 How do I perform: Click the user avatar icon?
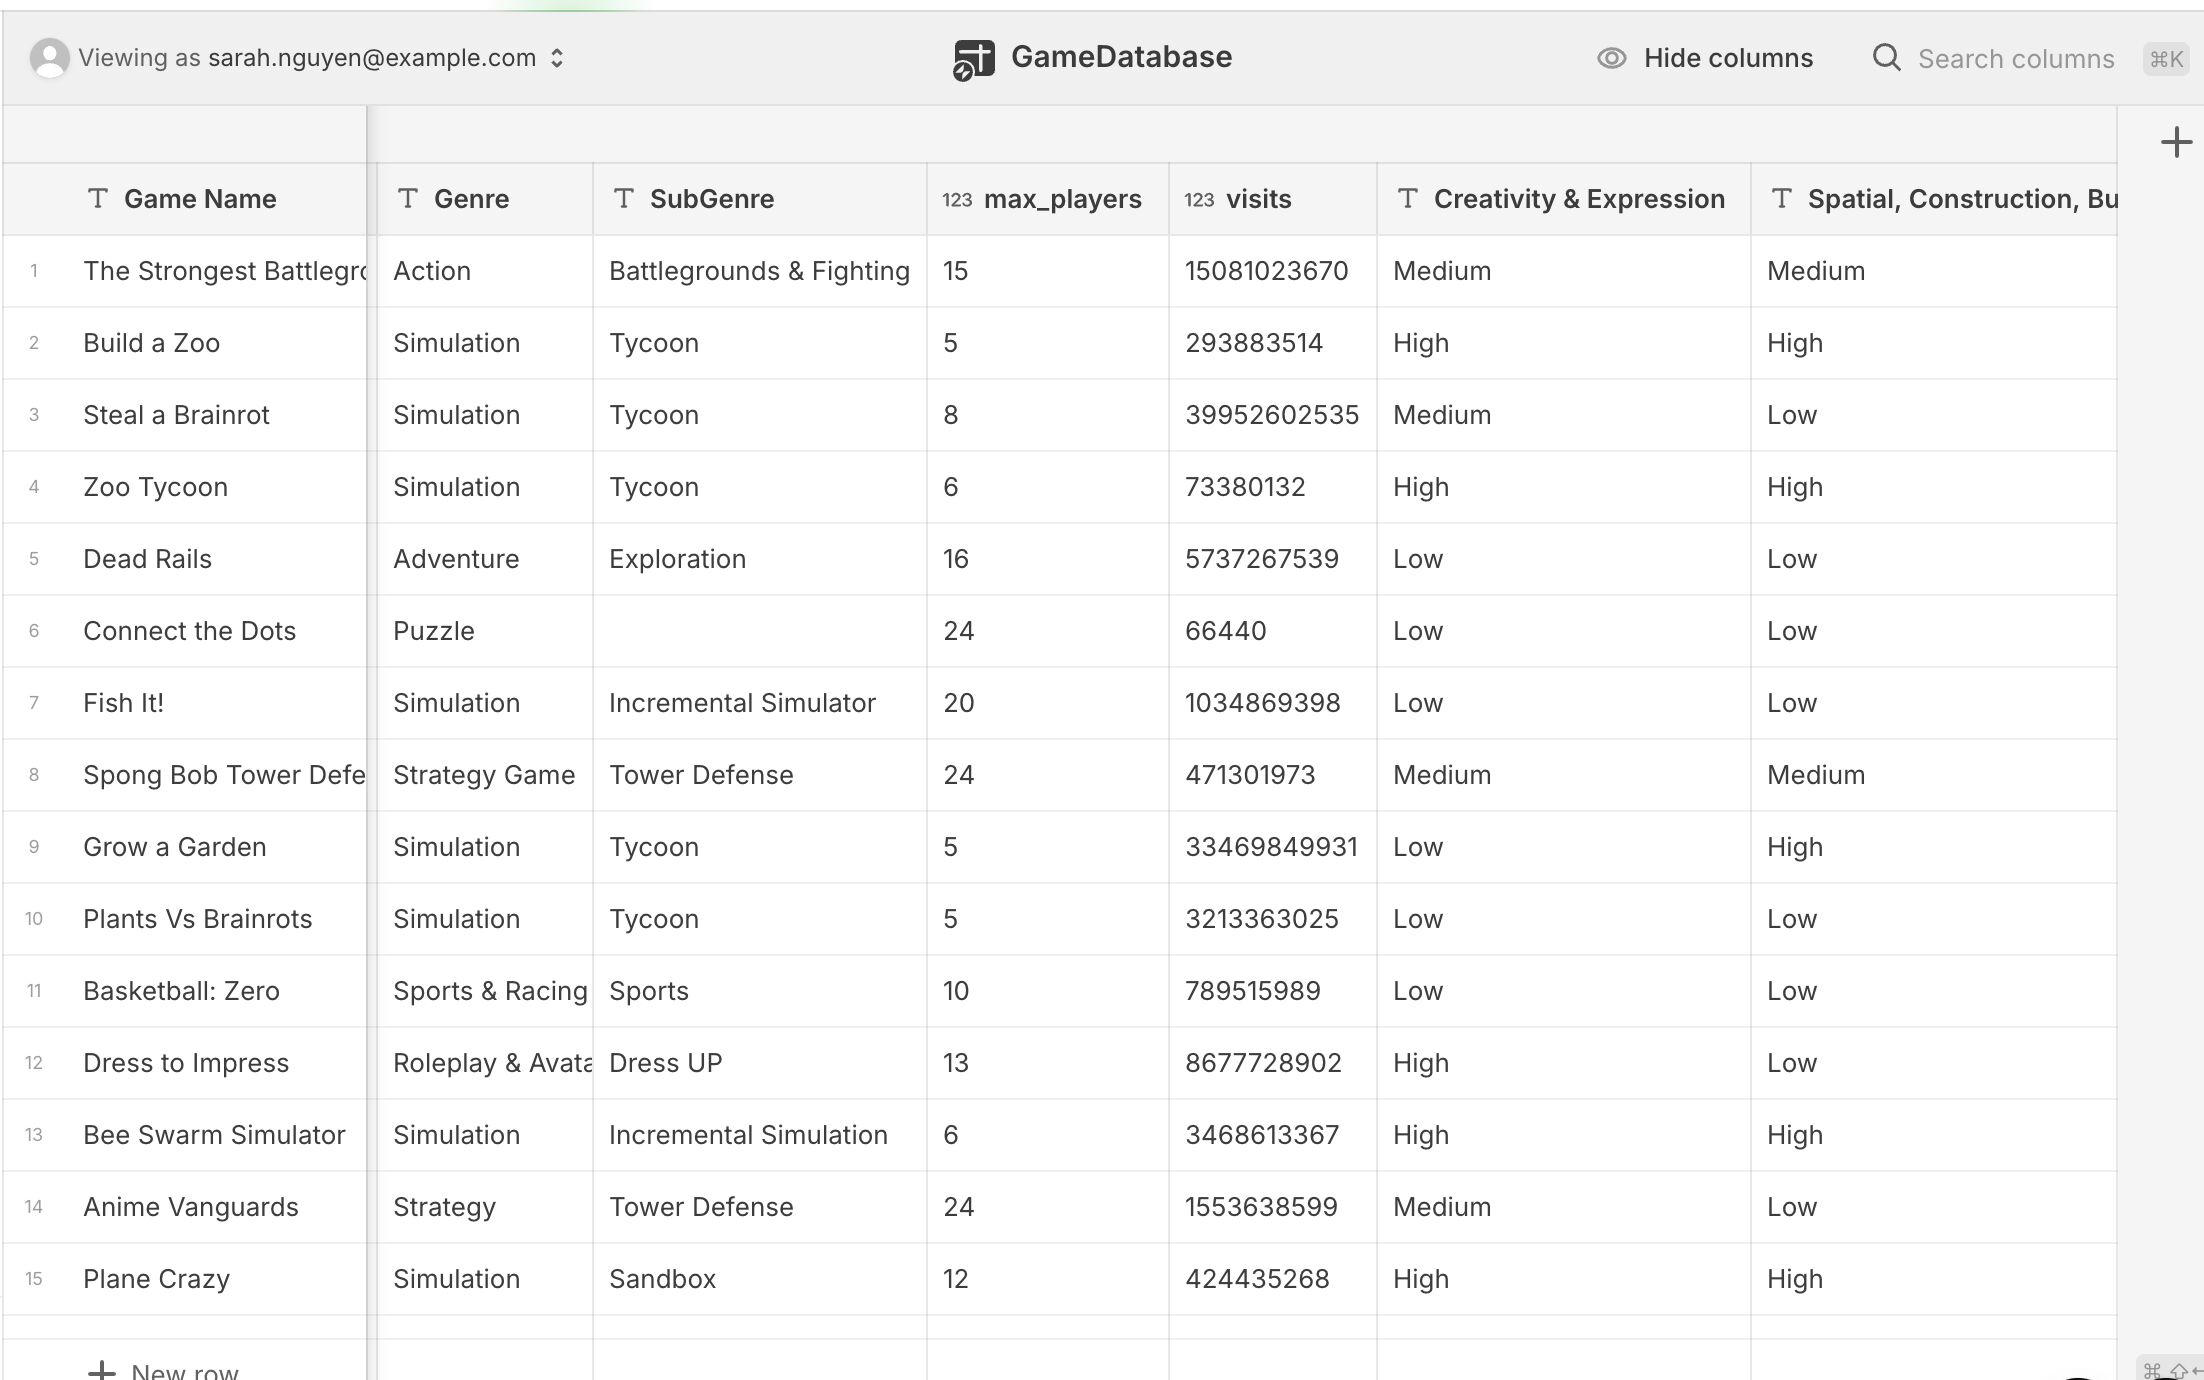tap(49, 58)
